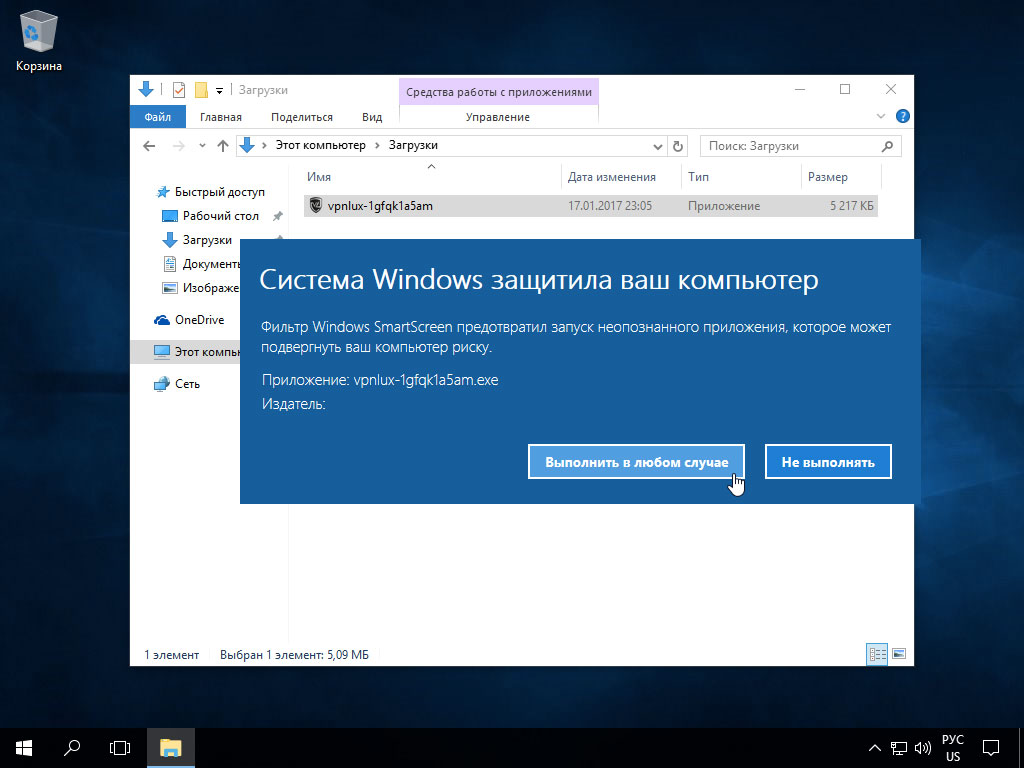
Task: Click the 5 217 КБ size cell
Action: (x=852, y=206)
